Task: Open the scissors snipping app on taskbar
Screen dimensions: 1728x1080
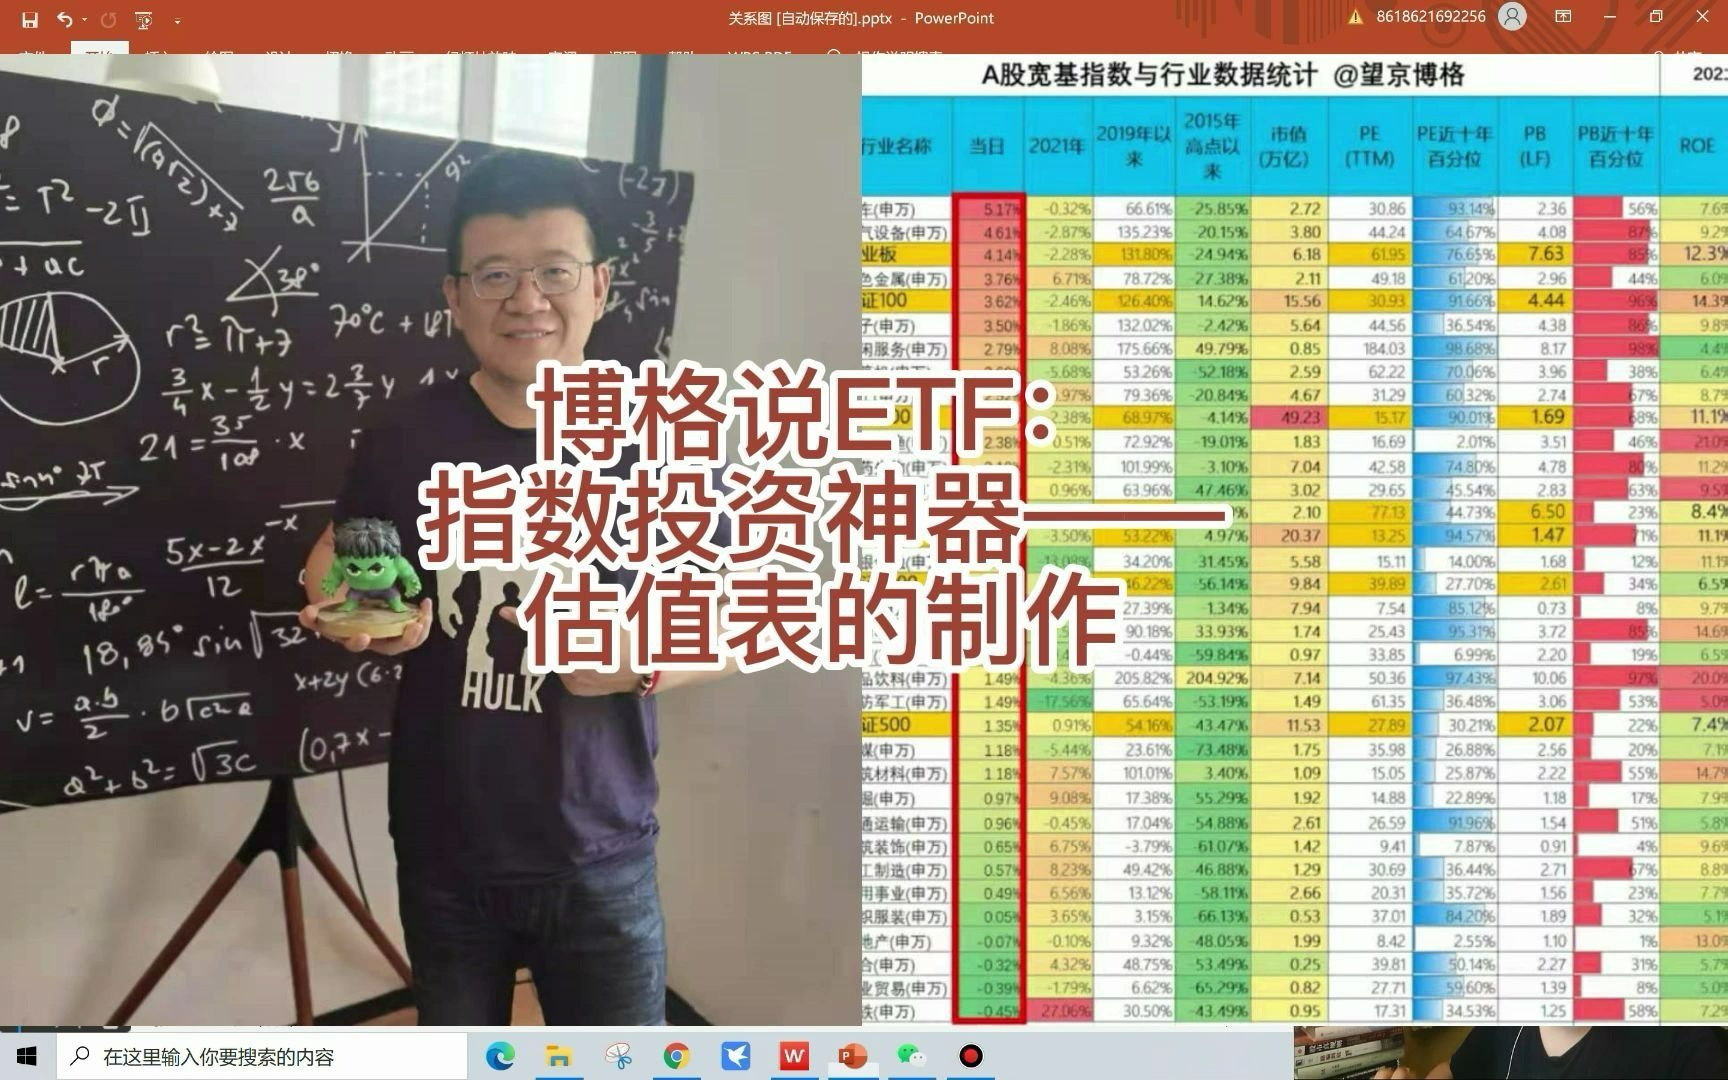Action: (618, 1056)
